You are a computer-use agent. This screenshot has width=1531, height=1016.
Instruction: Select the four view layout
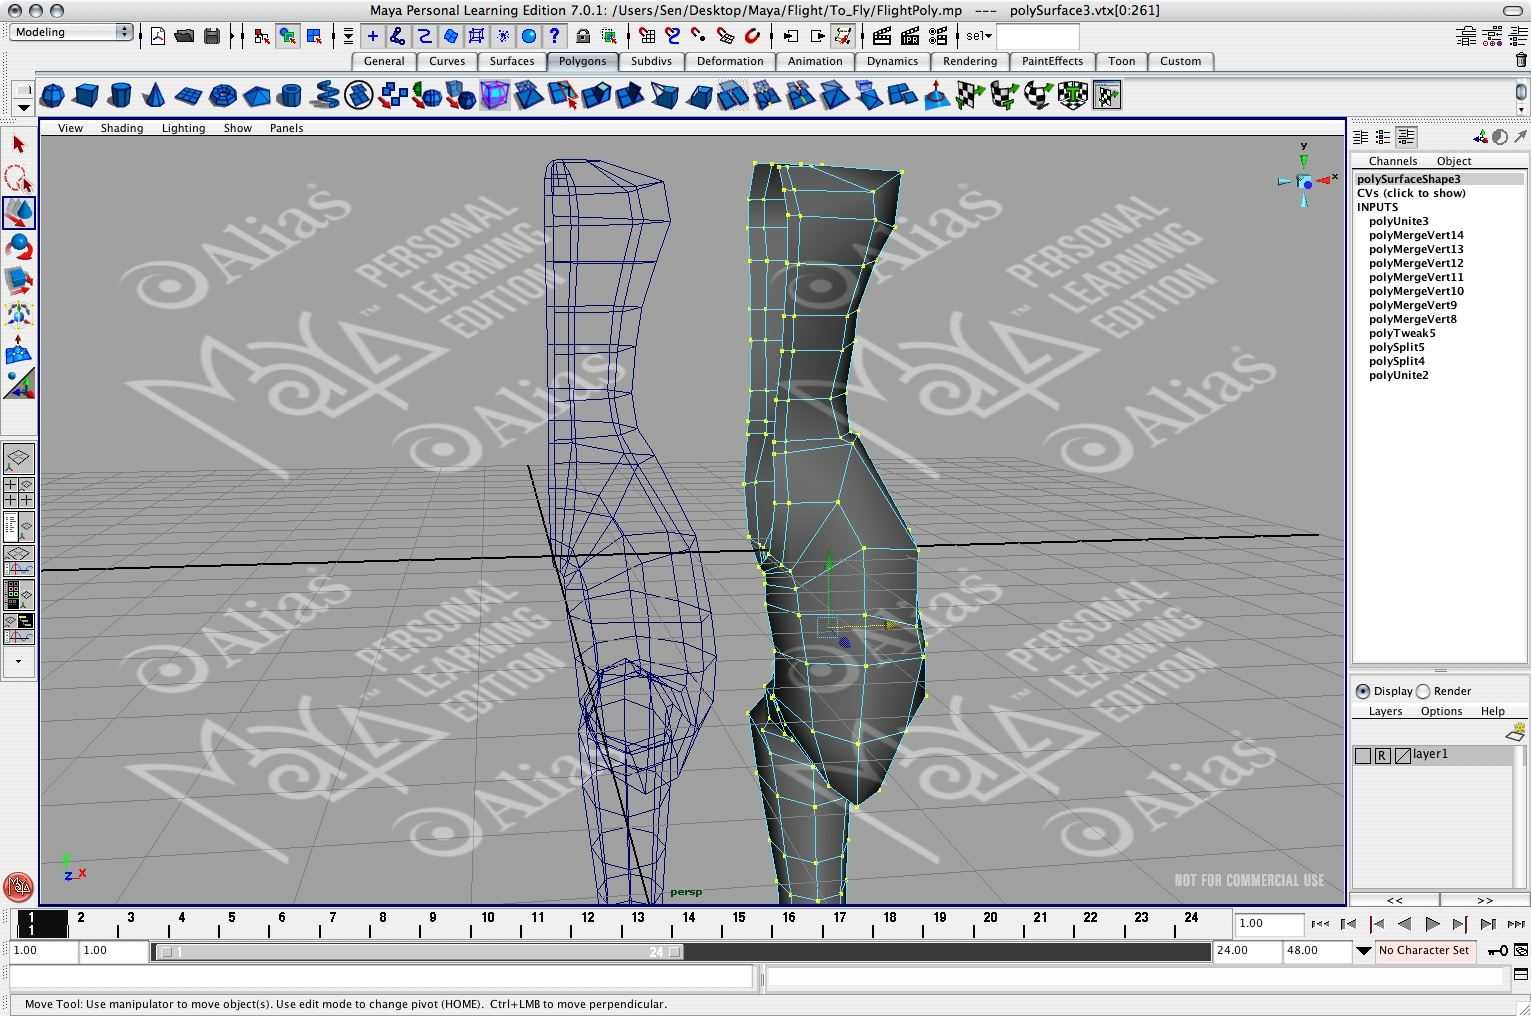click(18, 493)
